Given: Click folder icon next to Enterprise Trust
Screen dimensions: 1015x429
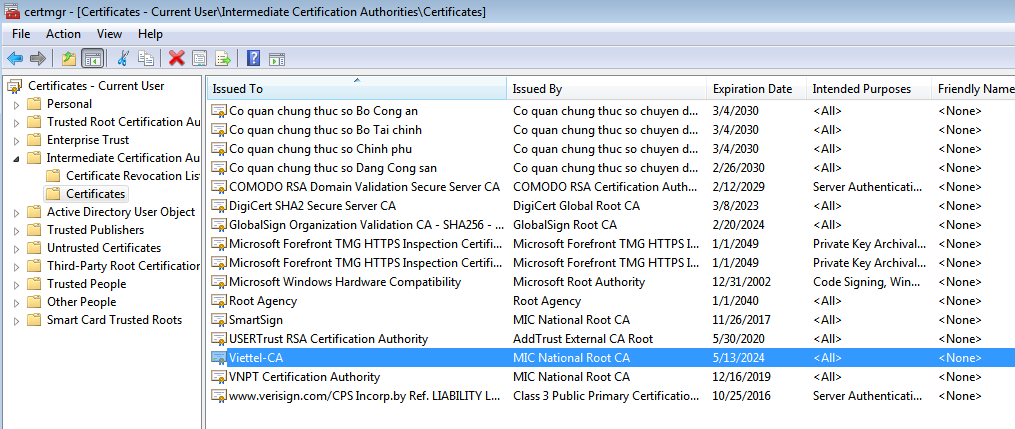Looking at the screenshot, I should click(x=34, y=140).
